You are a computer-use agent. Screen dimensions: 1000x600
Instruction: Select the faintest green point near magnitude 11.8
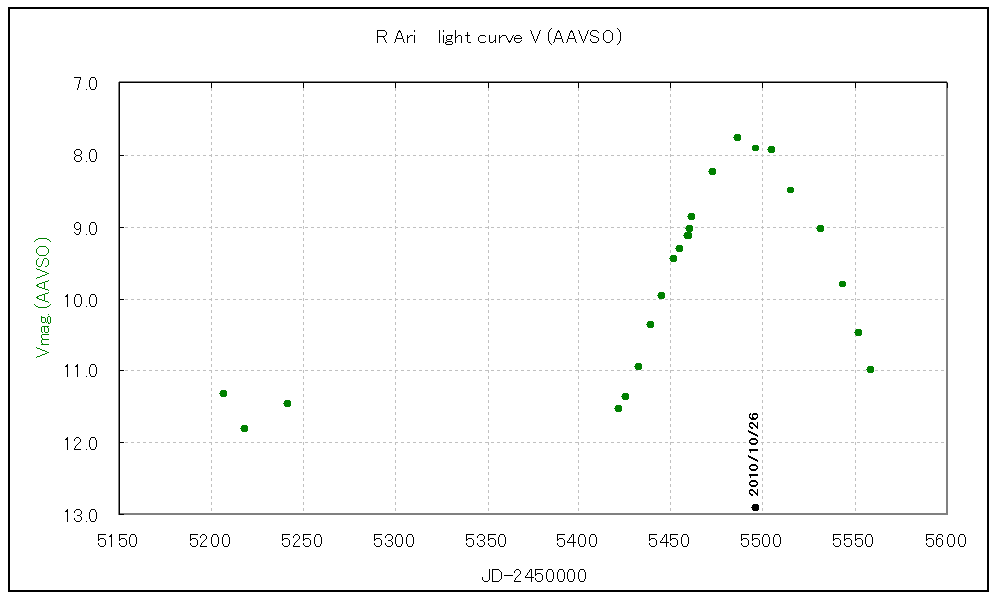pyautogui.click(x=244, y=428)
